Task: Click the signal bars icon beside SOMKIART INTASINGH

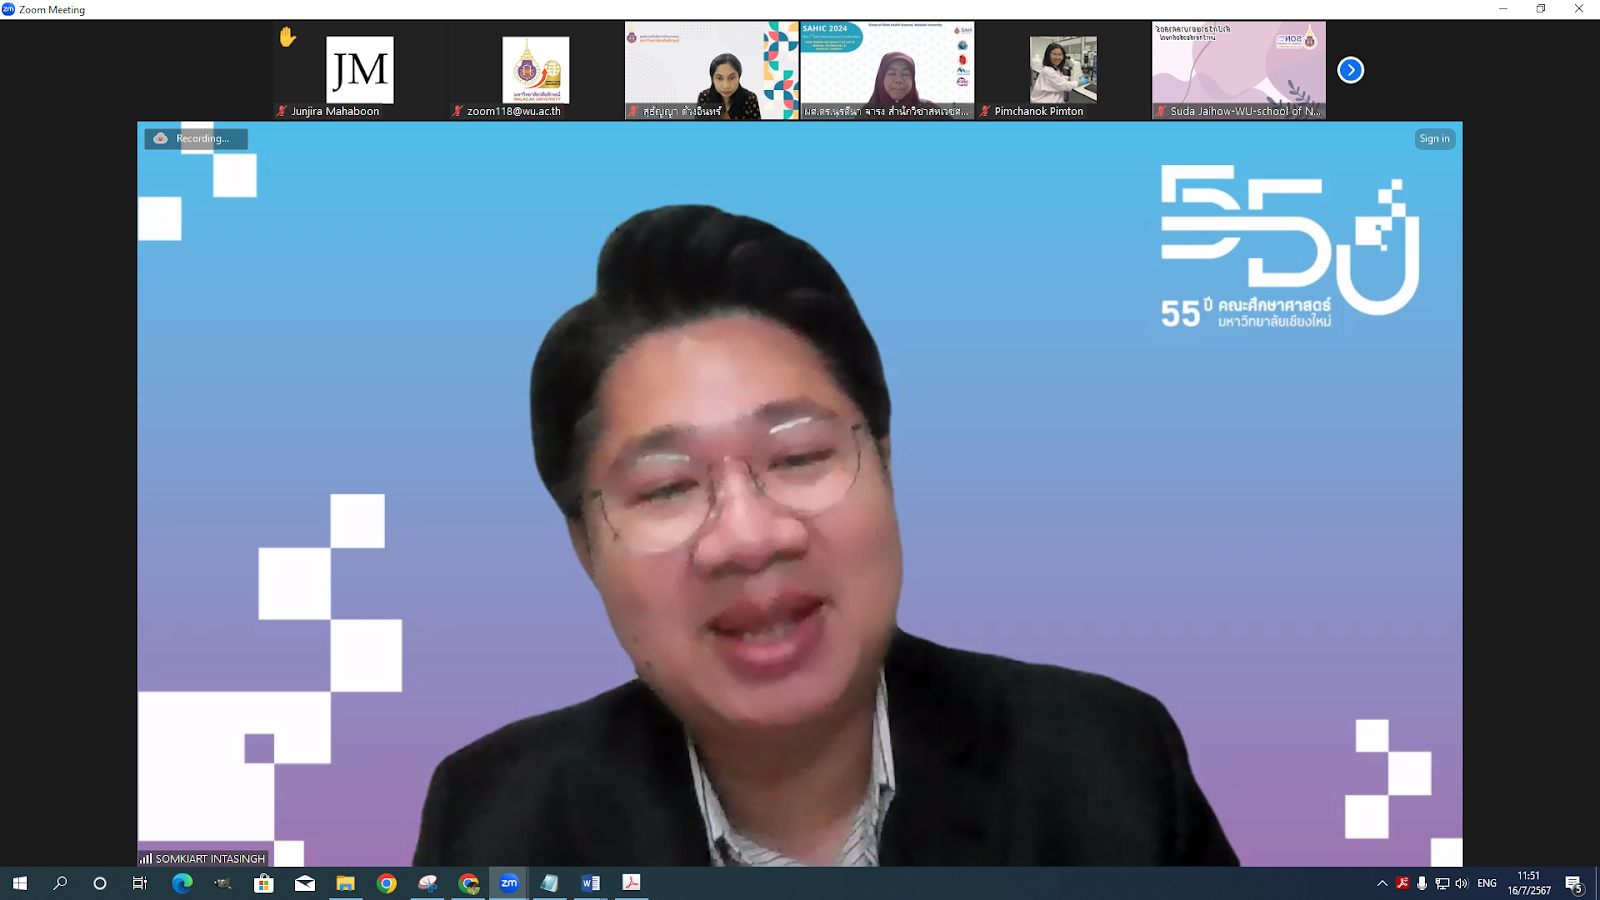Action: (146, 858)
